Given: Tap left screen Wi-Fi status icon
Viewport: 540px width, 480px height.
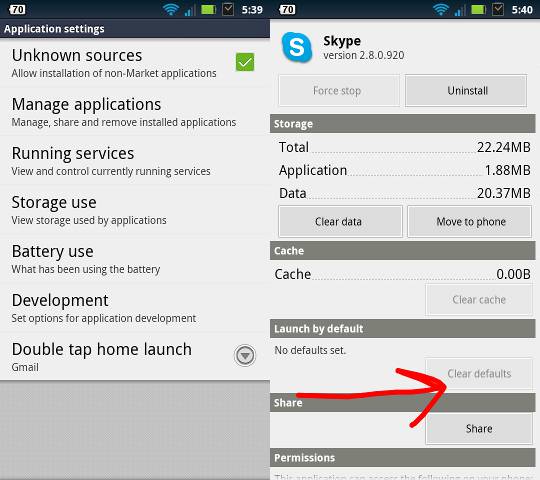Looking at the screenshot, I should click(x=170, y=9).
